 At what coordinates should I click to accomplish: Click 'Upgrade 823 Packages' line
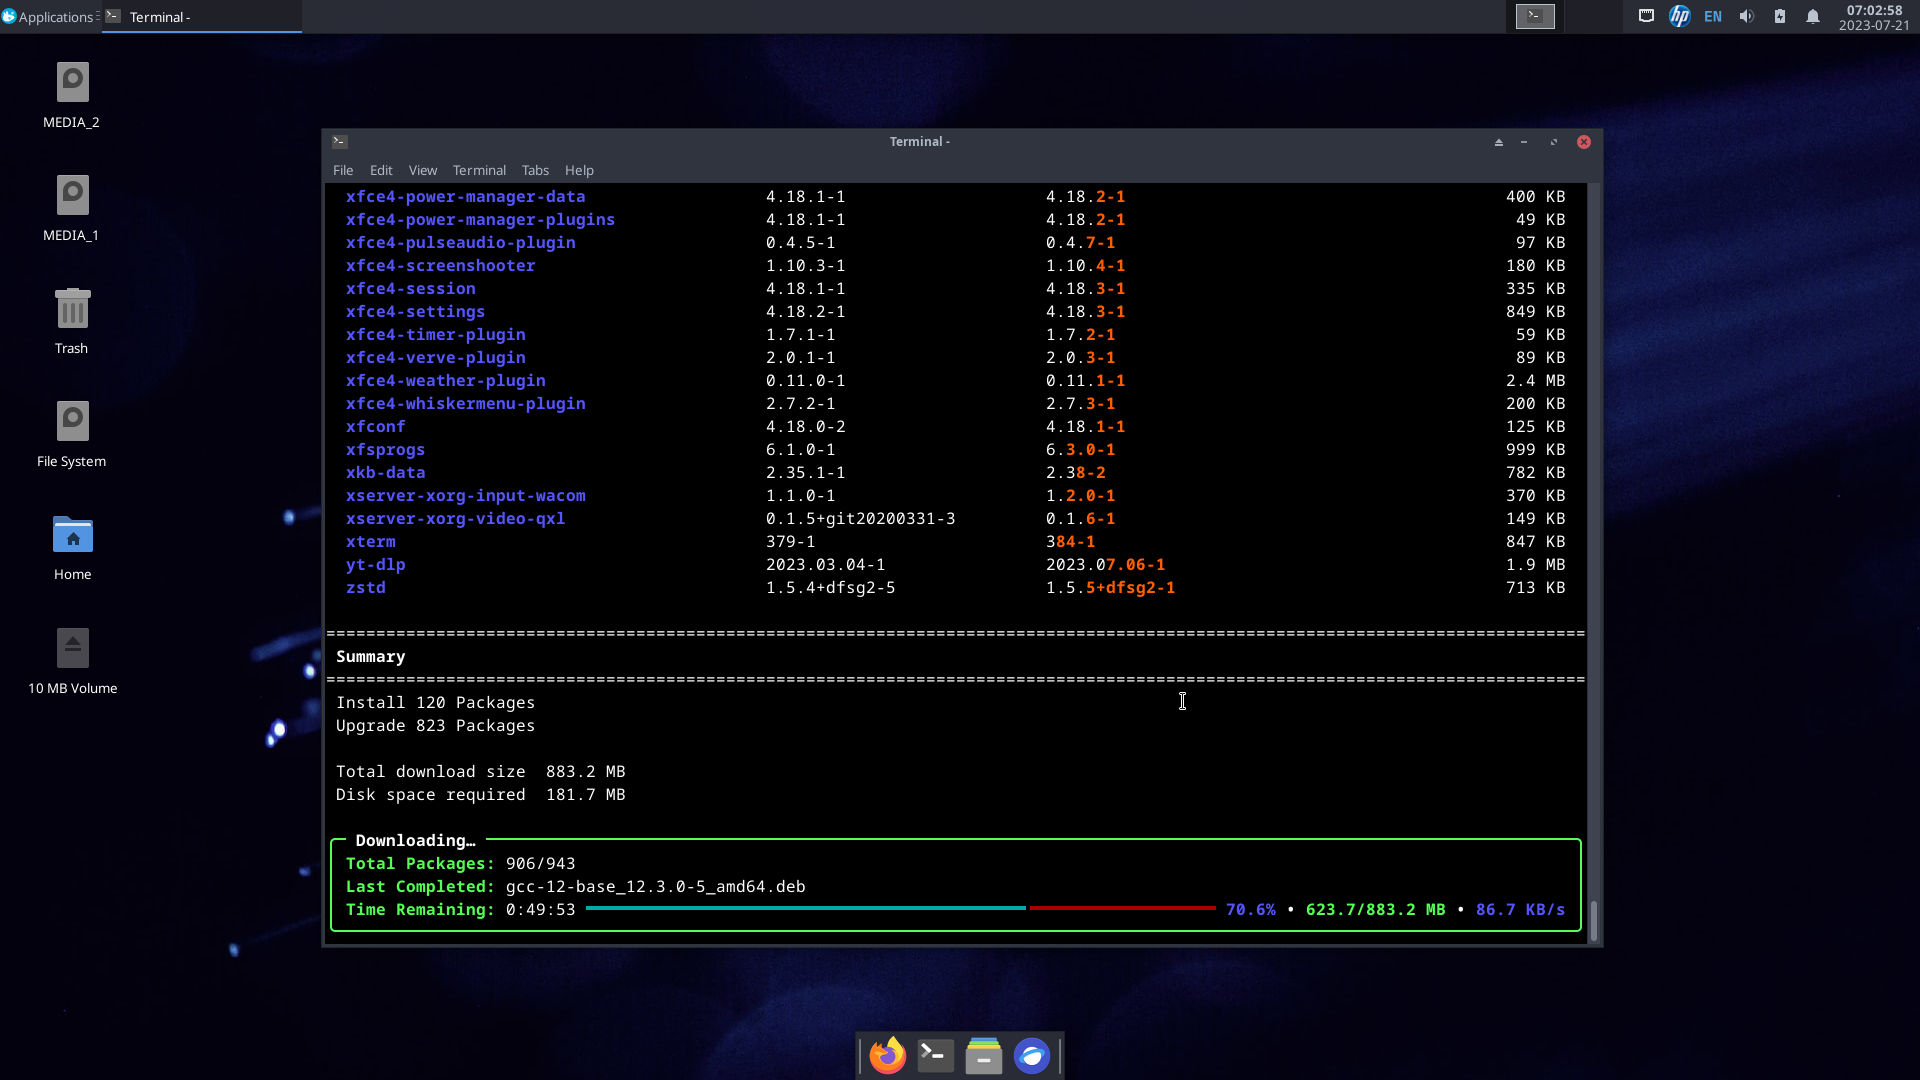pyautogui.click(x=436, y=726)
